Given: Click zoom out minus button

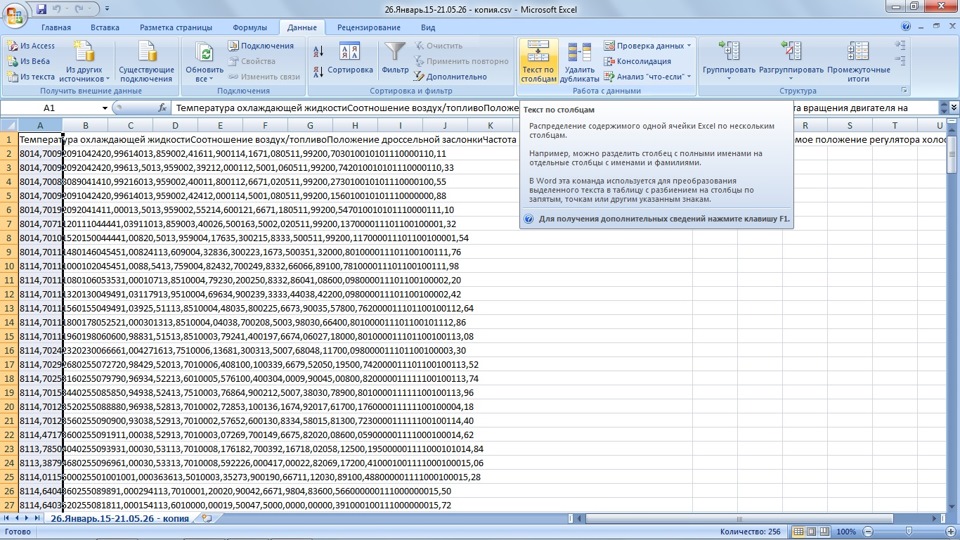Looking at the screenshot, I should pos(868,532).
